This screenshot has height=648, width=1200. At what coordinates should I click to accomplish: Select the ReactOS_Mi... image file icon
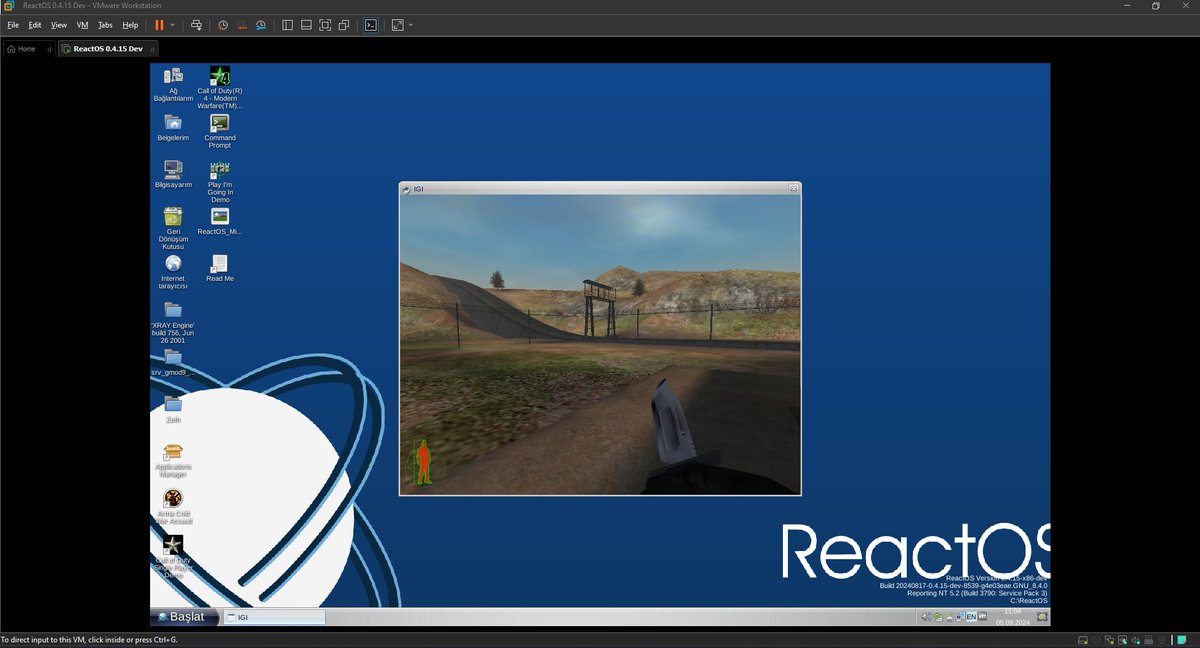[220, 221]
